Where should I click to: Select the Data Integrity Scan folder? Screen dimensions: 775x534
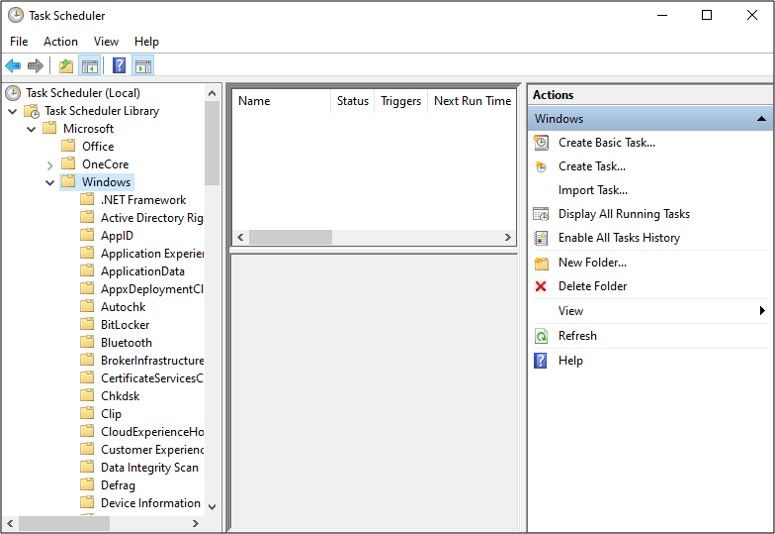click(149, 467)
